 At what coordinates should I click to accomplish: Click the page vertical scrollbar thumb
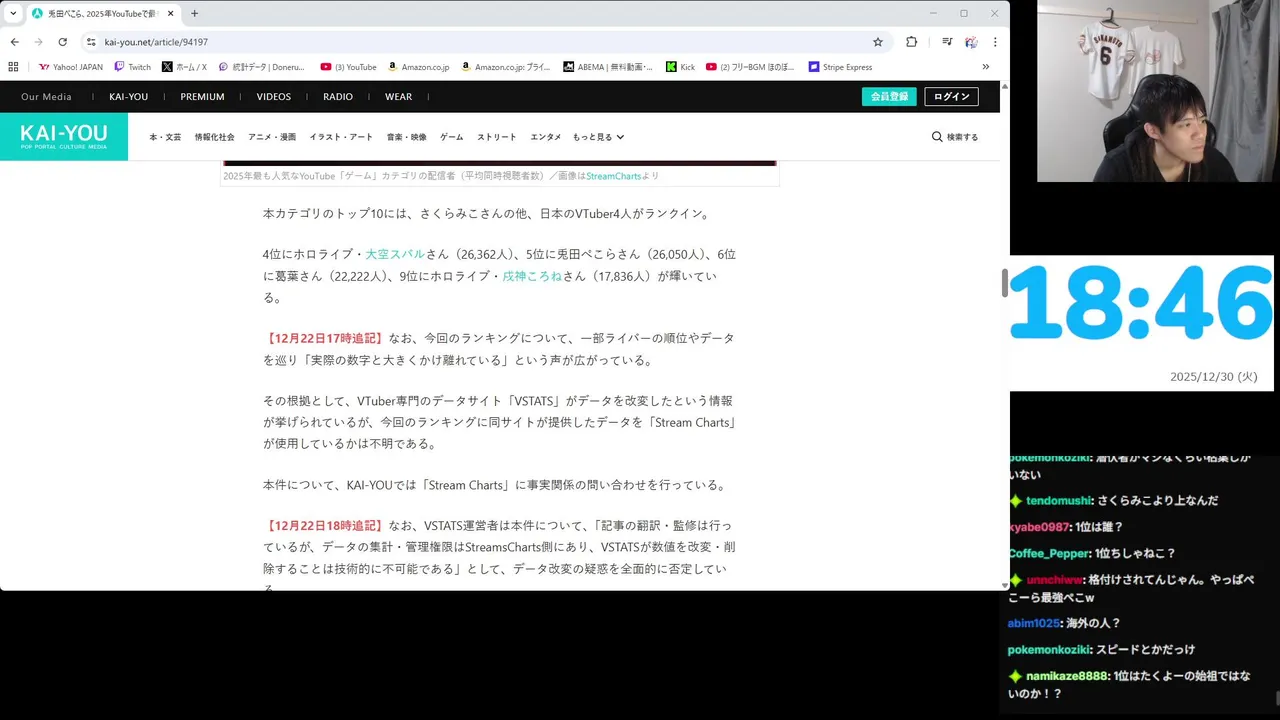coord(1005,283)
